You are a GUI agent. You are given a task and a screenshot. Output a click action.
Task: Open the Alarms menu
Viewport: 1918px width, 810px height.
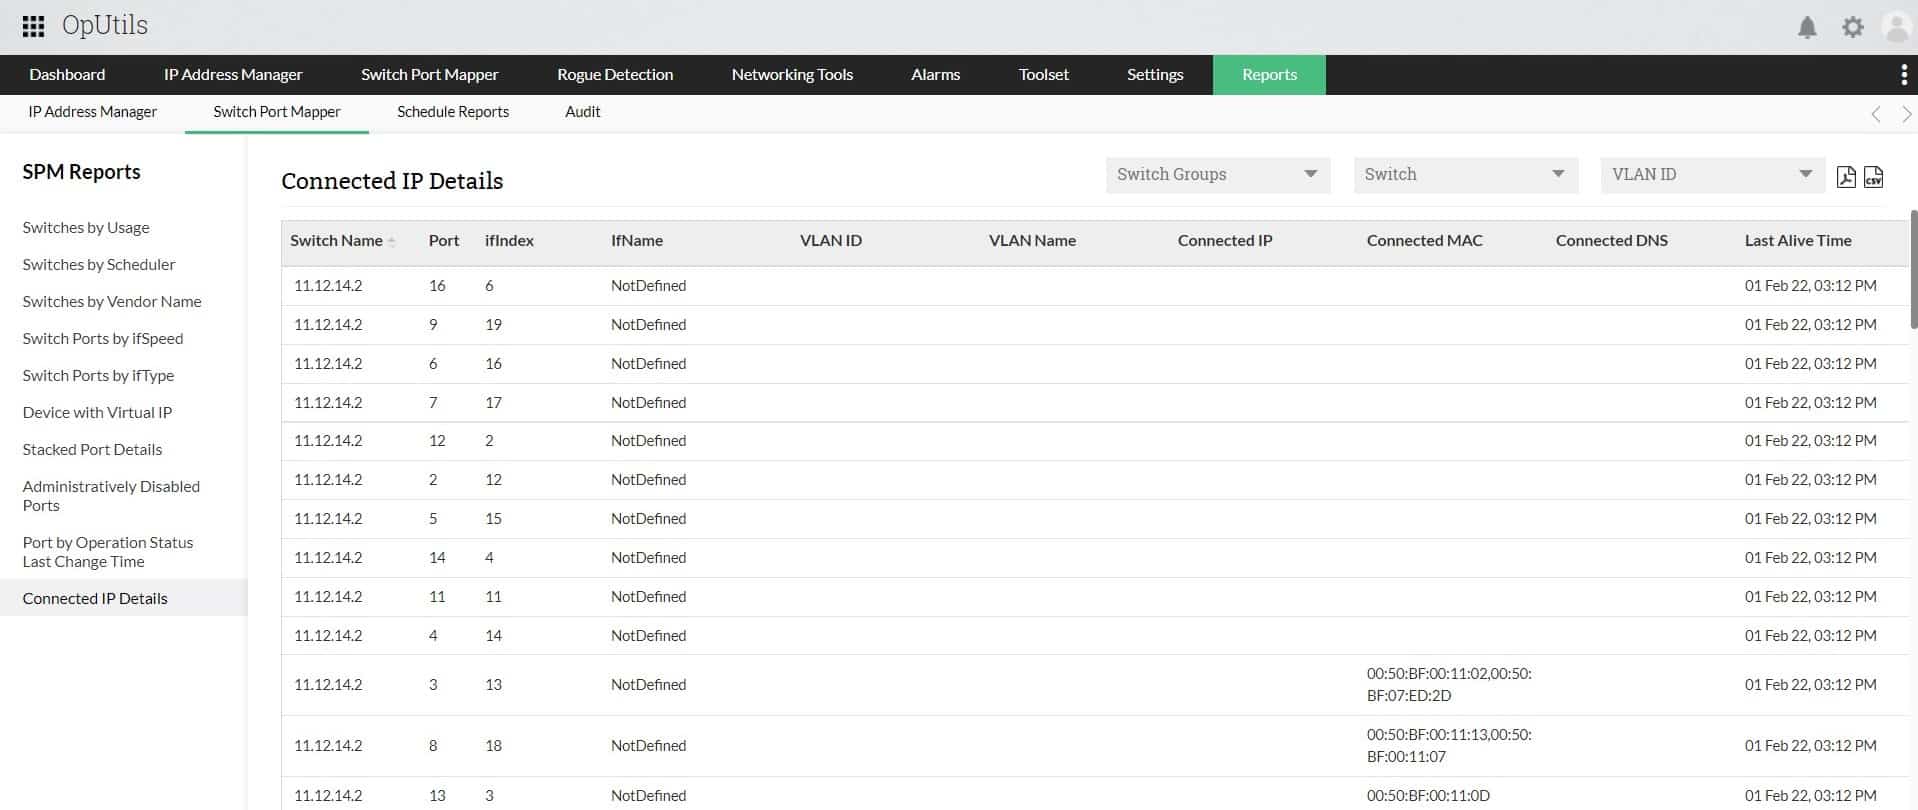coord(935,75)
